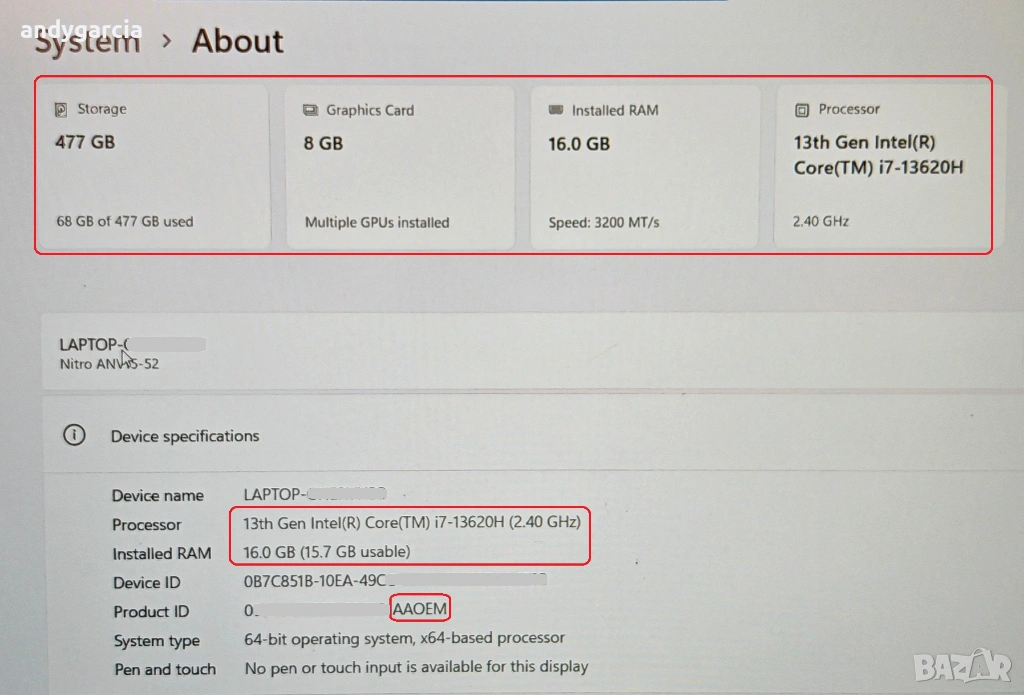This screenshot has width=1024, height=695.
Task: Click the breadcrumb chevron between System and About
Action: point(167,42)
